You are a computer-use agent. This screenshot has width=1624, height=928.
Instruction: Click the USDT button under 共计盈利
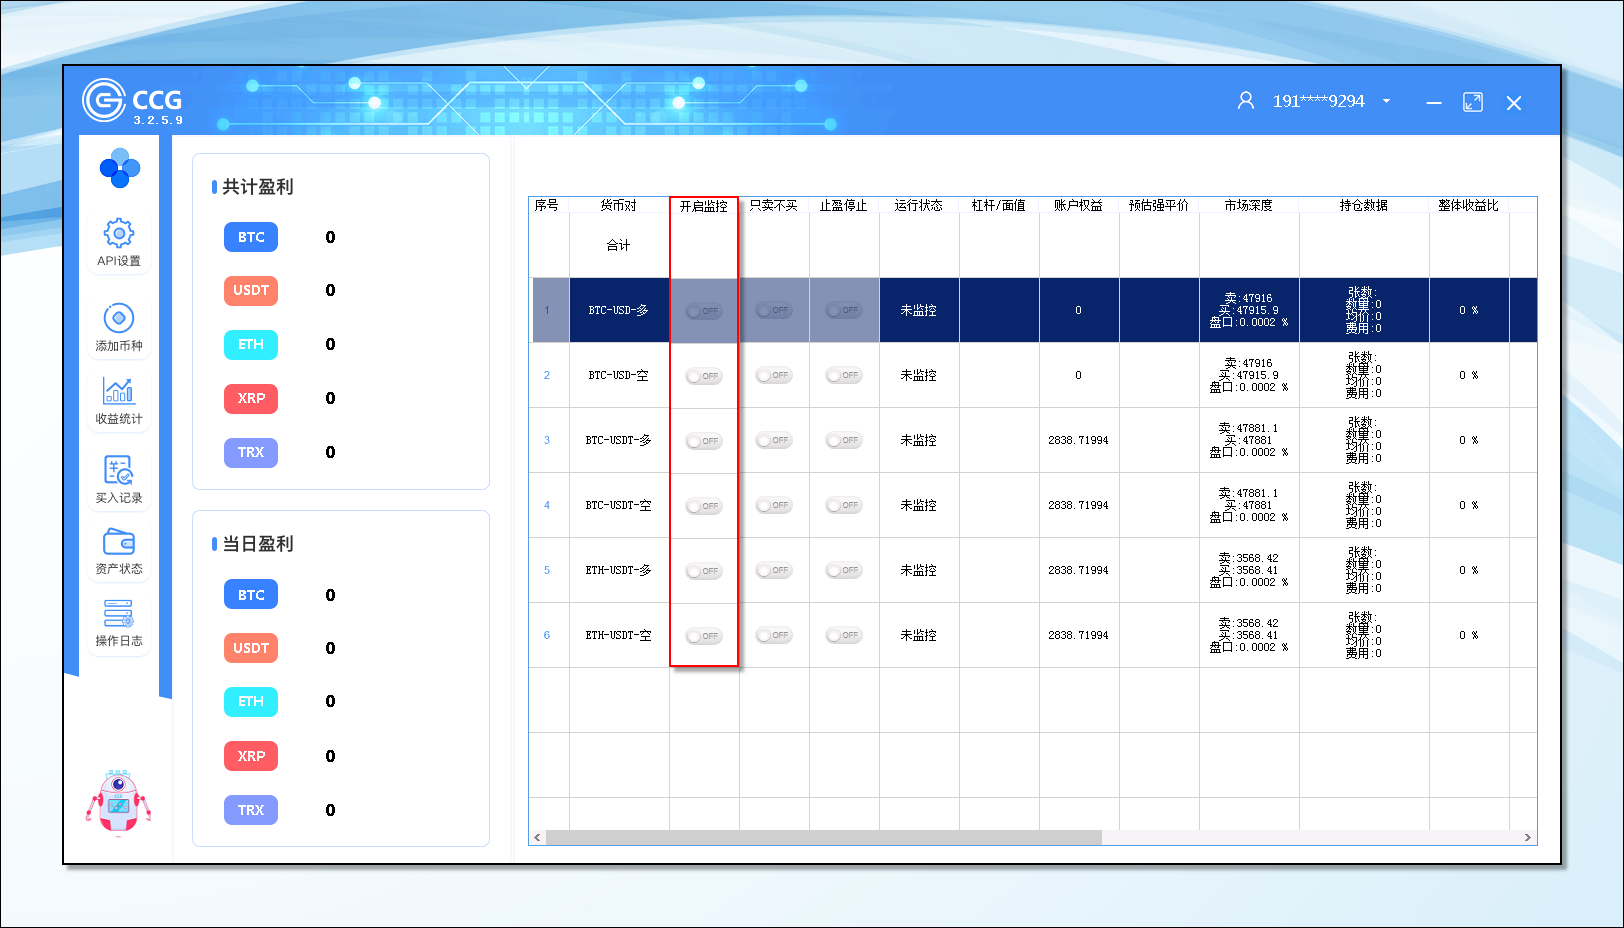coord(251,290)
